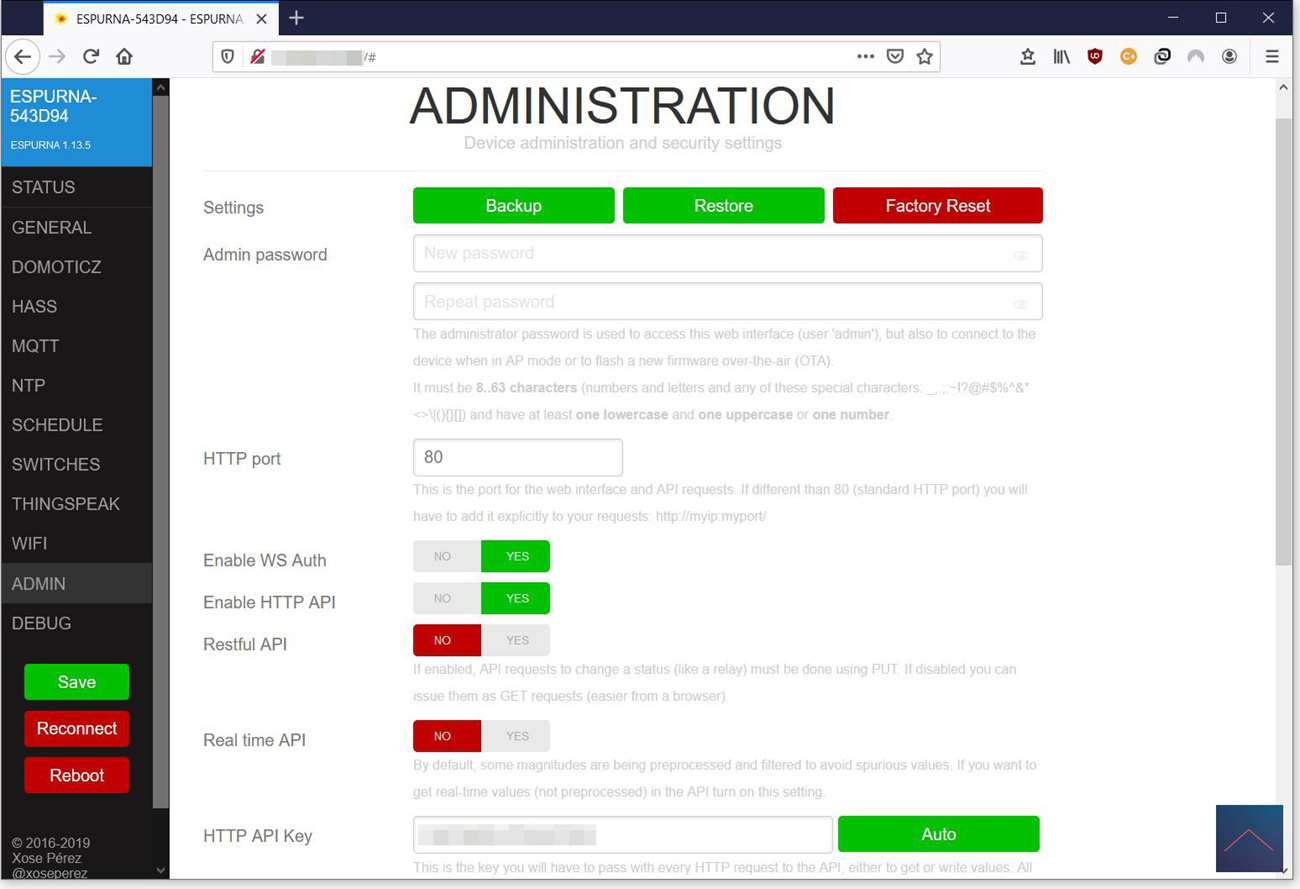
Task: Open the STATUS section in sidebar
Action: point(76,187)
